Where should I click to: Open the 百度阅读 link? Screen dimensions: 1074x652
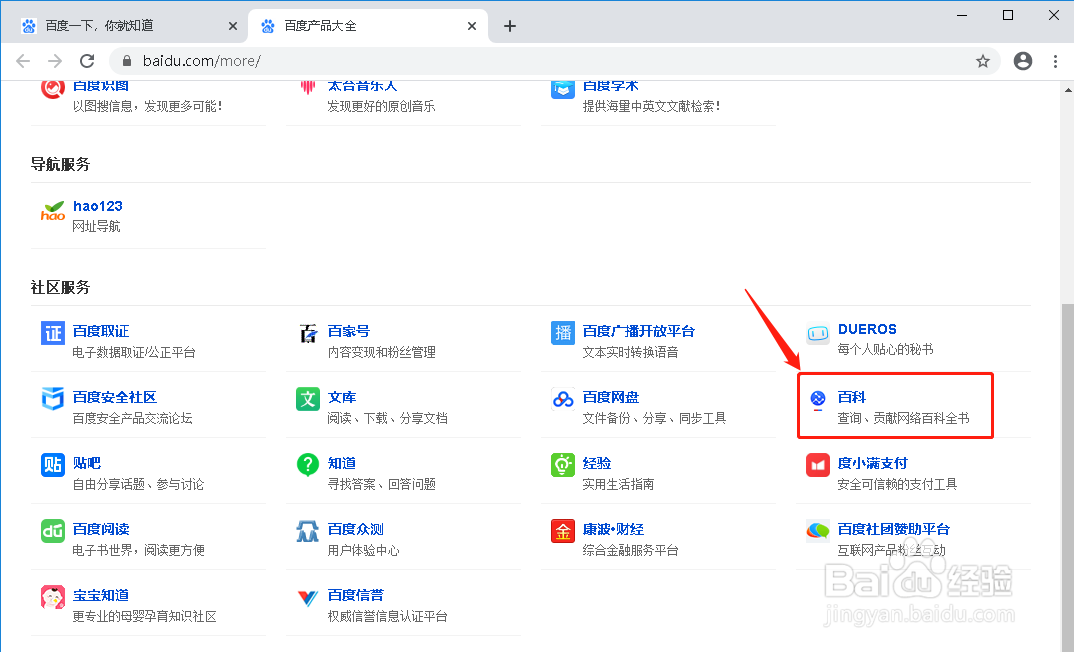[x=101, y=529]
